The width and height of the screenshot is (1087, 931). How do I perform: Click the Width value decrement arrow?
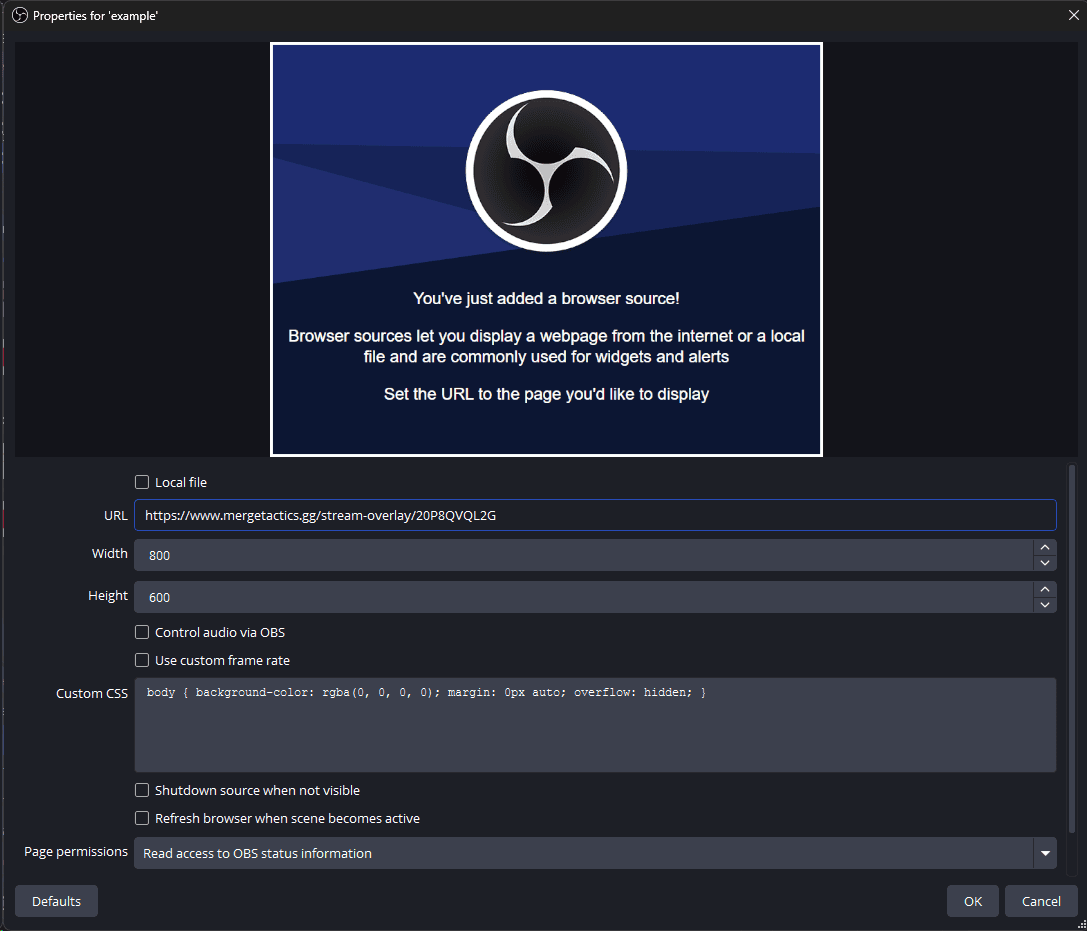[1045, 563]
